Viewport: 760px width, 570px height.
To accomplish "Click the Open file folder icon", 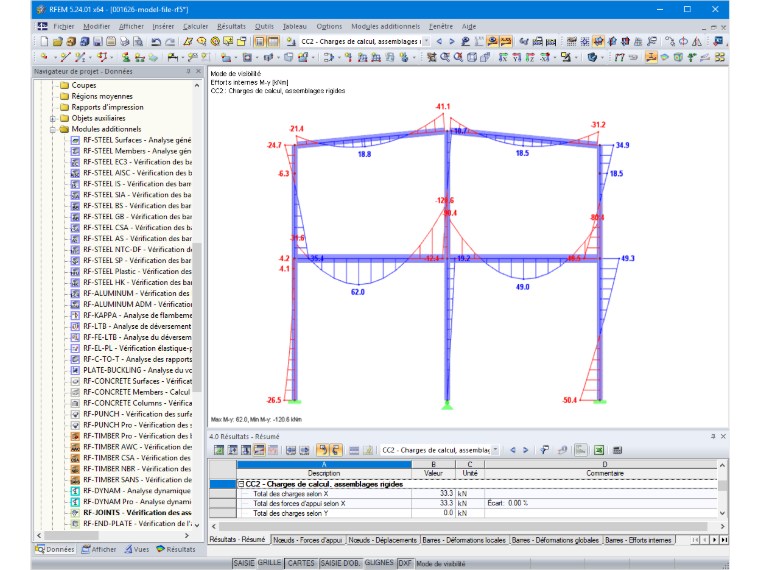I will pyautogui.click(x=58, y=42).
